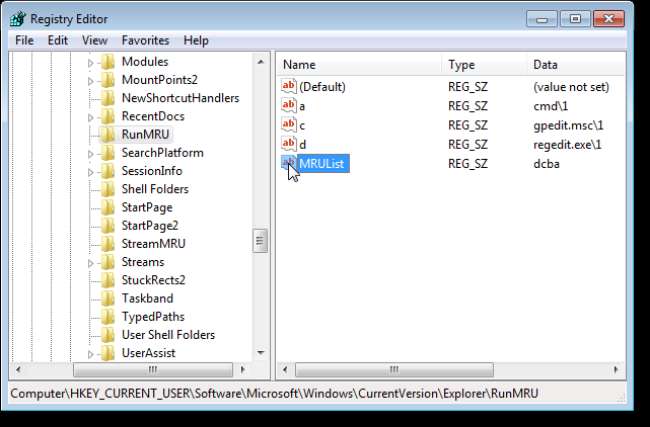
Task: Click tree pane horizontal scroll left arrow
Action: 18,369
